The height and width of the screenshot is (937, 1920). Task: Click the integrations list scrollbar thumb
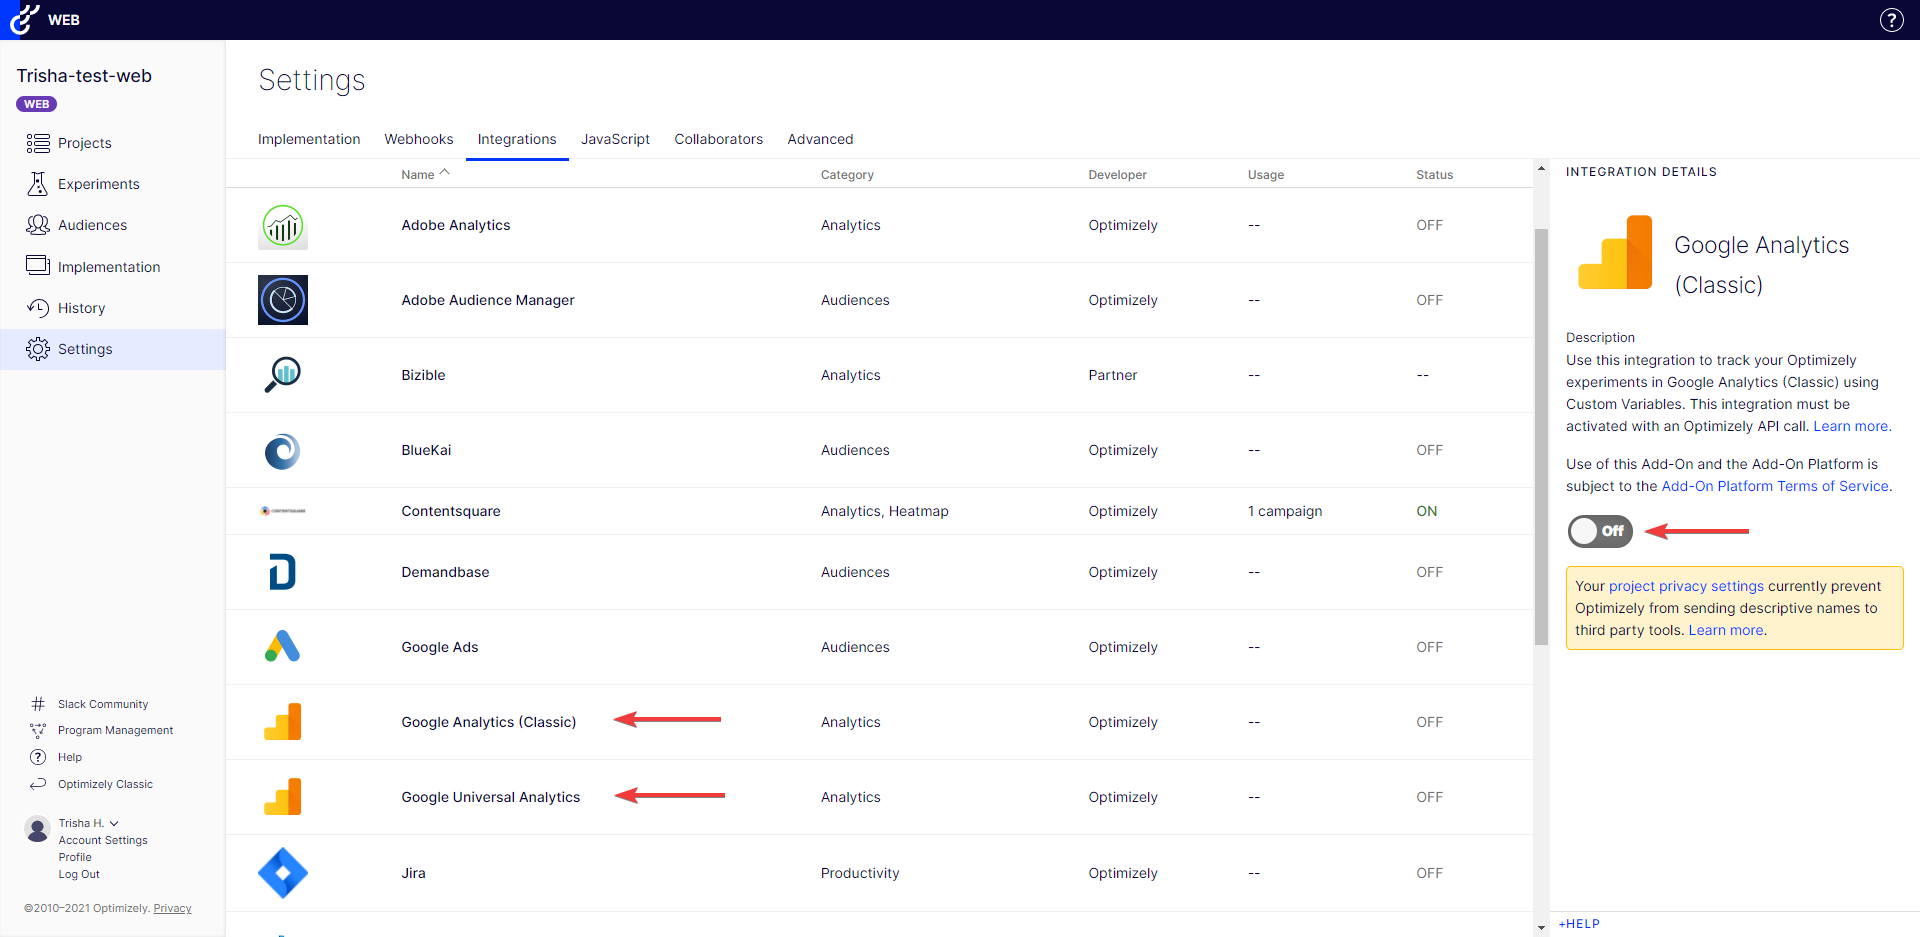tap(1541, 437)
